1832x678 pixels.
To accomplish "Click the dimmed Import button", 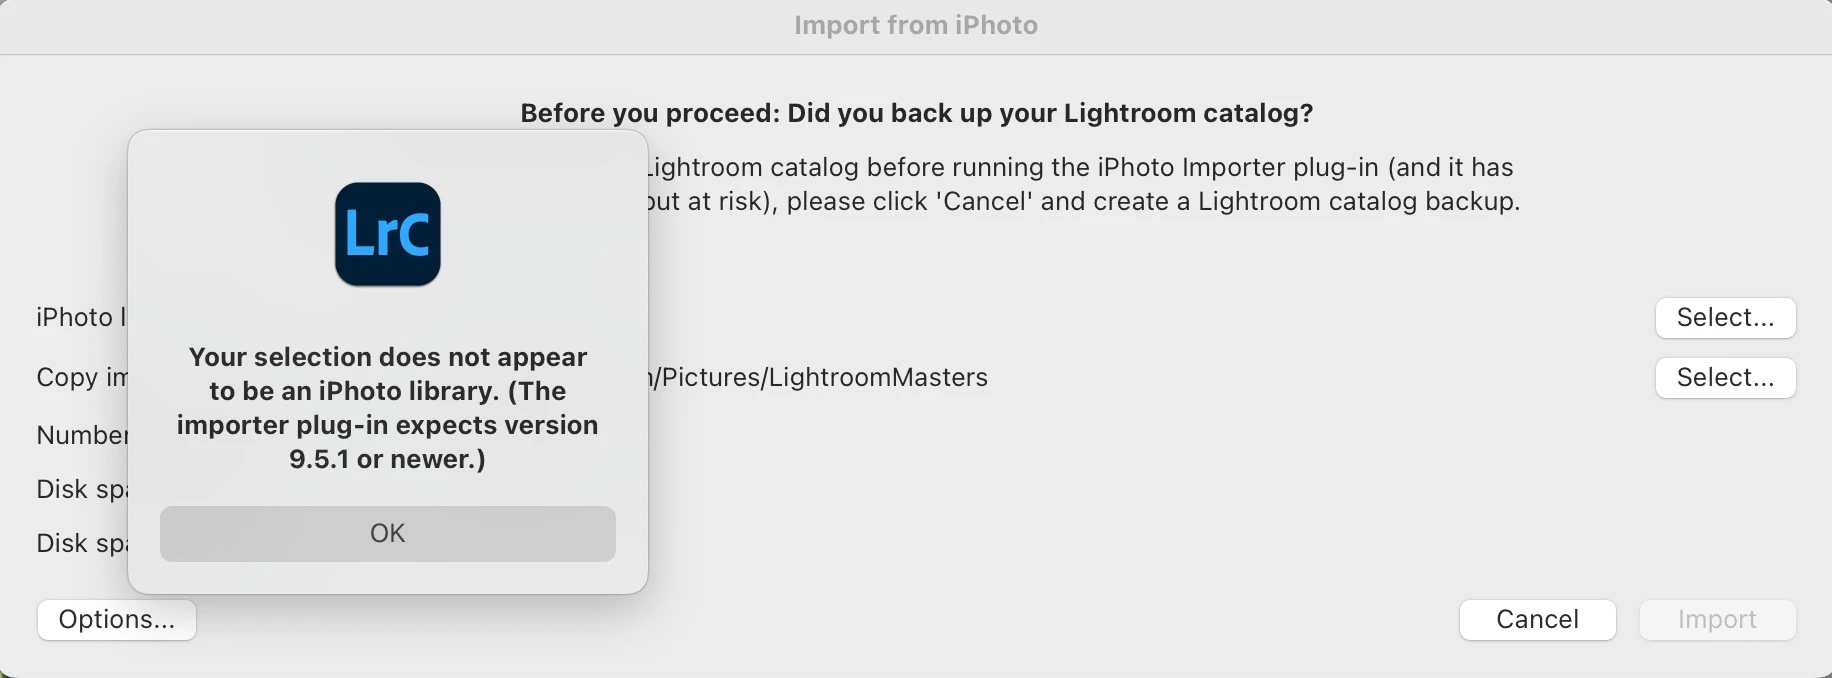I will coord(1718,620).
